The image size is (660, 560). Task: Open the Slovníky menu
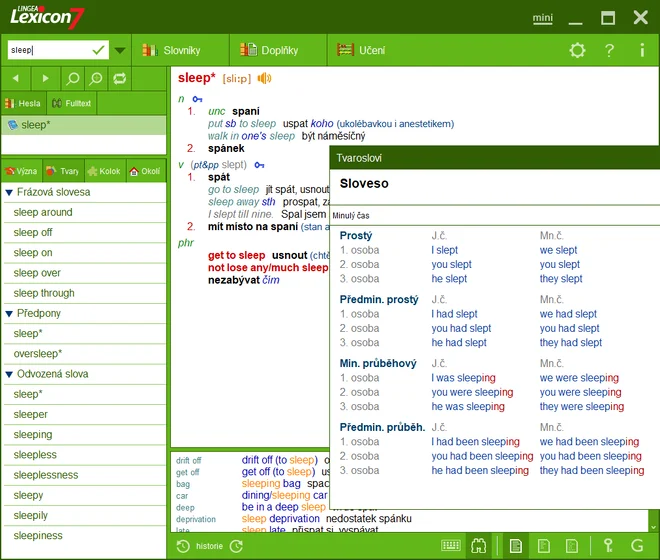(171, 51)
